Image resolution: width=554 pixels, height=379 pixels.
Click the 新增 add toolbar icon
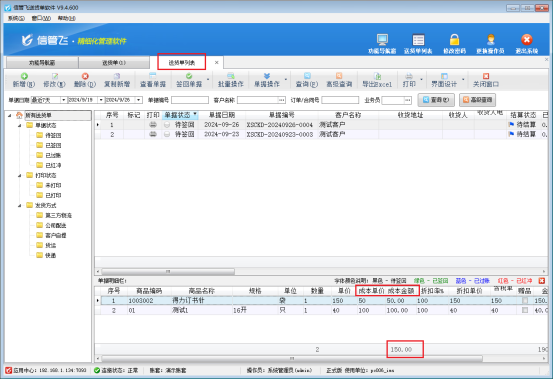tap(24, 76)
